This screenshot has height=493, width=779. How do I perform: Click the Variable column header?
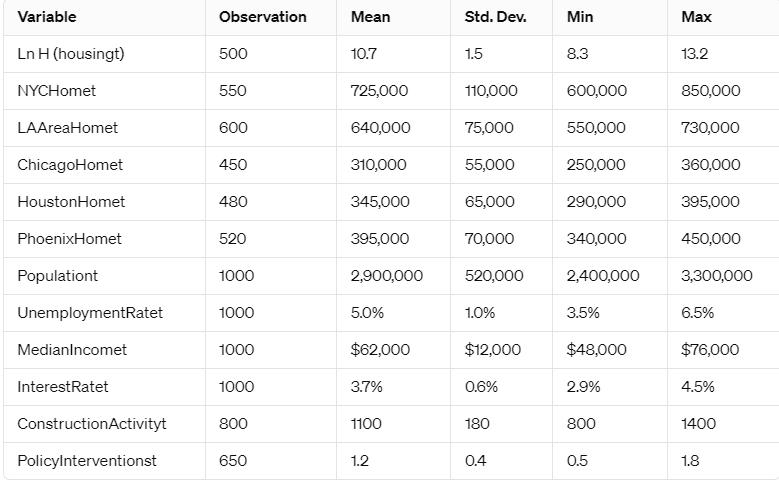[47, 17]
